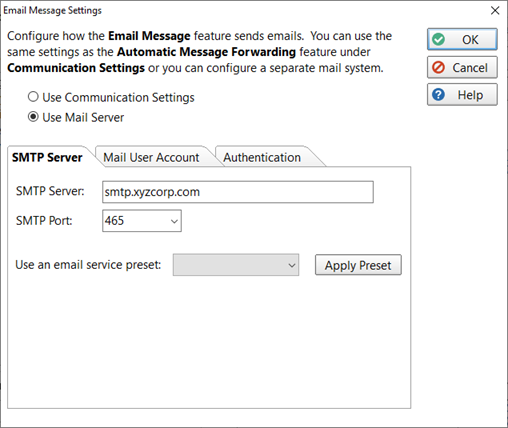This screenshot has width=508, height=428.
Task: Cancel the email message settings
Action: click(462, 67)
